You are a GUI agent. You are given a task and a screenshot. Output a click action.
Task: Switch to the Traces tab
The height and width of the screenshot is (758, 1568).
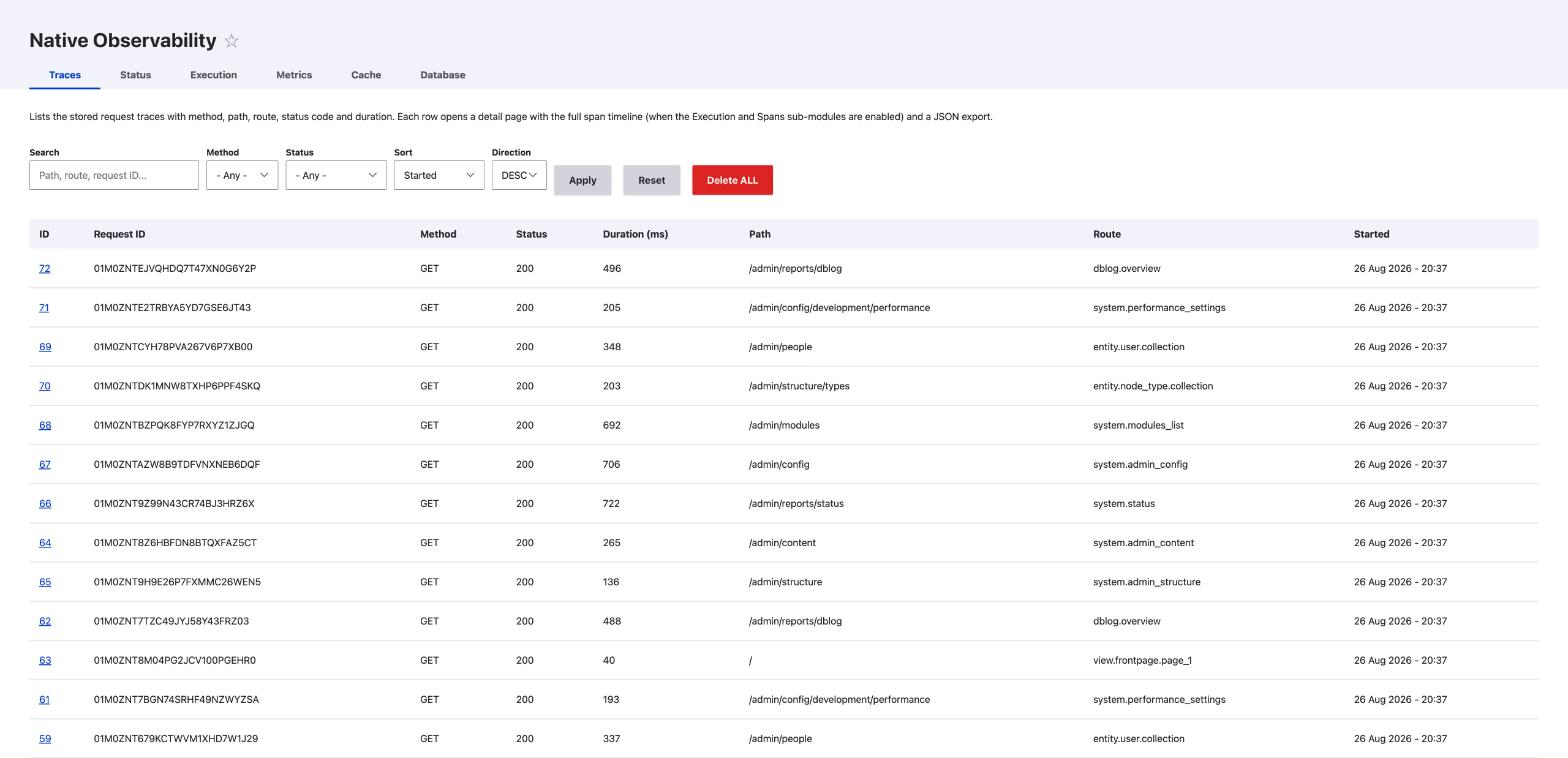[x=65, y=75]
